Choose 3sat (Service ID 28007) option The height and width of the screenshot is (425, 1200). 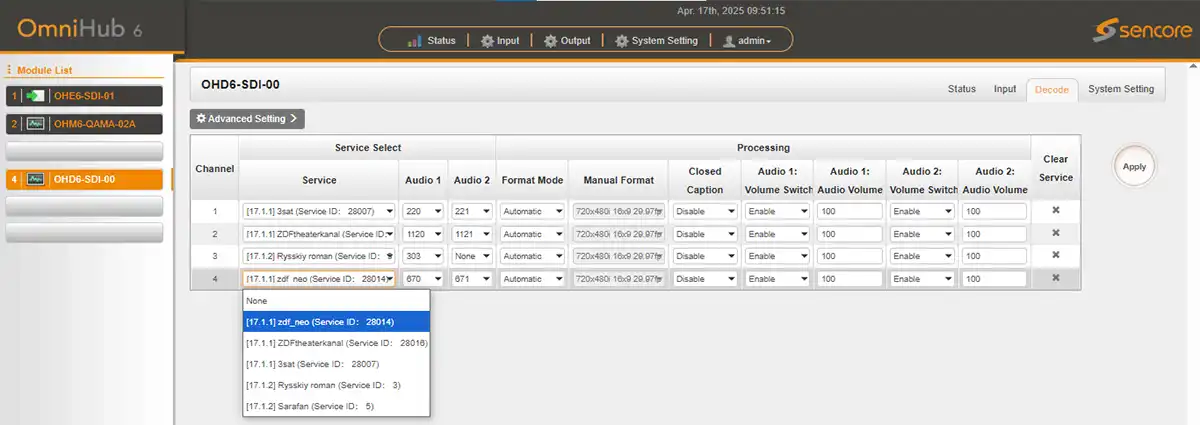coord(336,364)
